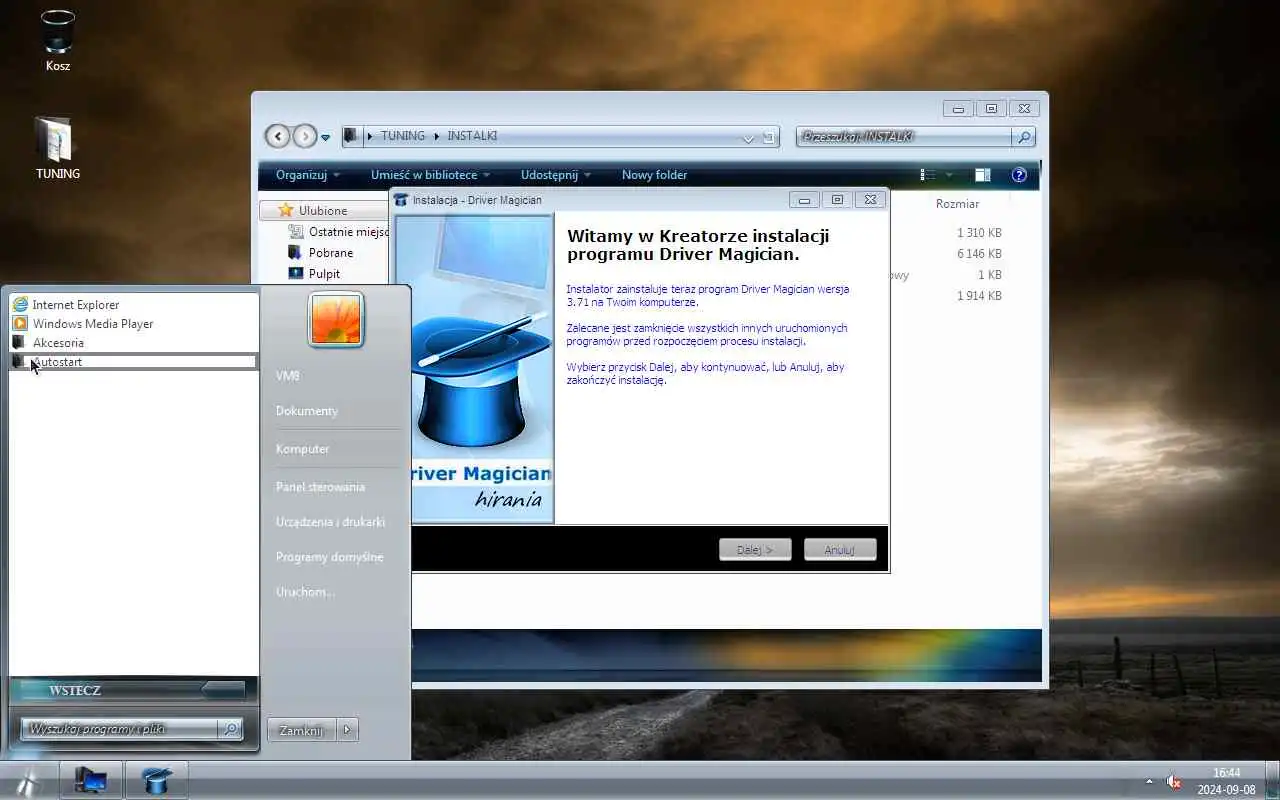Click the Start orb button
This screenshot has height=800, width=1280.
pyautogui.click(x=27, y=781)
